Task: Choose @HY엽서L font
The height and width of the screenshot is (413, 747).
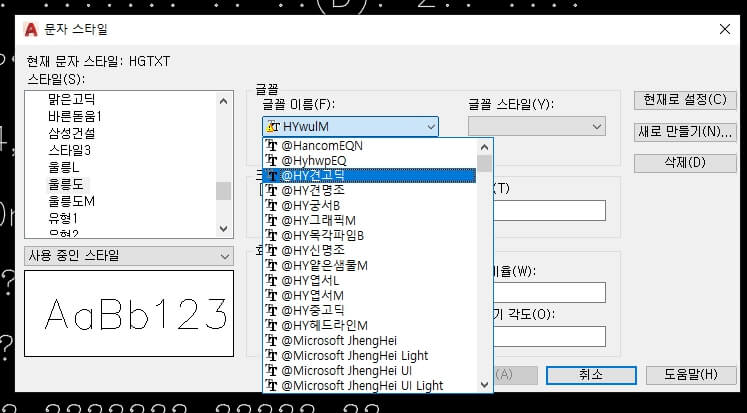Action: pos(370,281)
